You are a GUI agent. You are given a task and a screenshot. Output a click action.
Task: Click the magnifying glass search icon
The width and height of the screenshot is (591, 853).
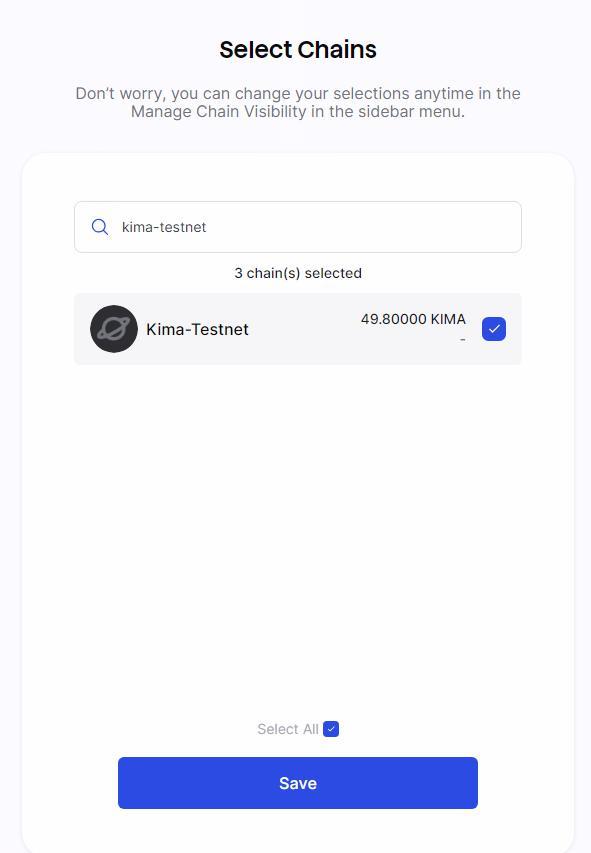100,227
